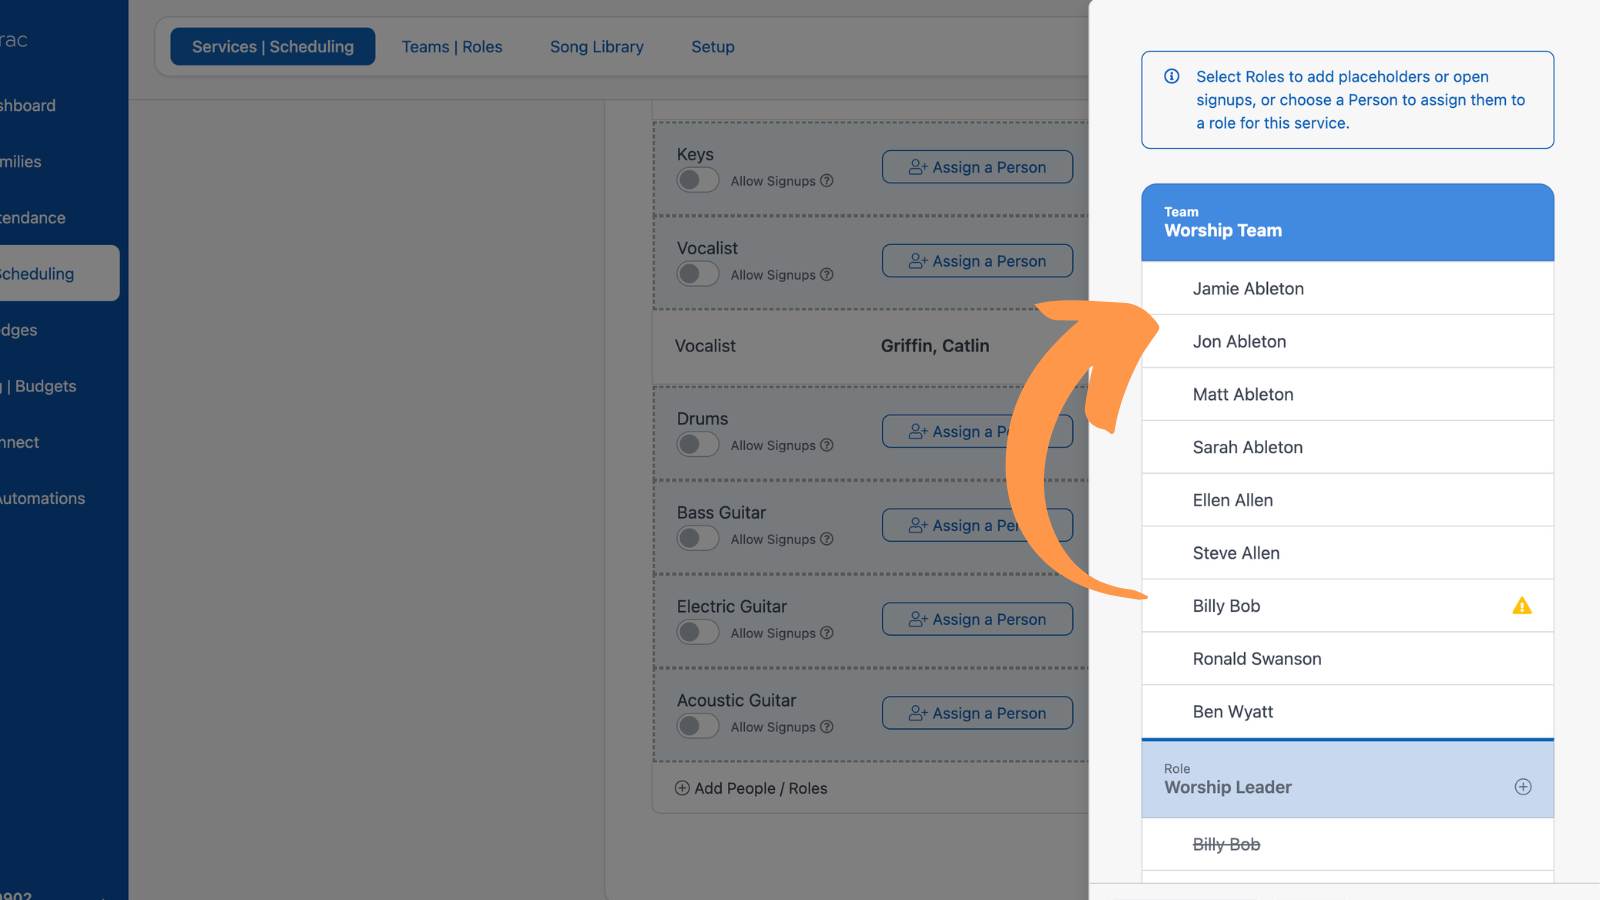Open the Services | Scheduling tab
1600x900 pixels.
coord(273,47)
